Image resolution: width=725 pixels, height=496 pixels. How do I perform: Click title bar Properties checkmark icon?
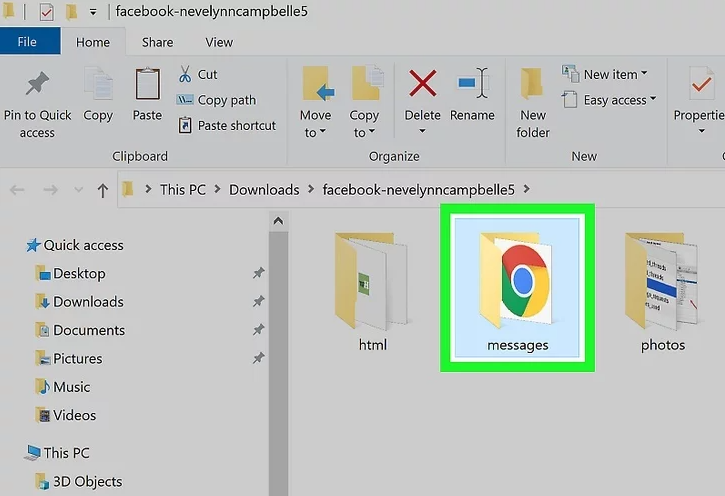pyautogui.click(x=46, y=12)
